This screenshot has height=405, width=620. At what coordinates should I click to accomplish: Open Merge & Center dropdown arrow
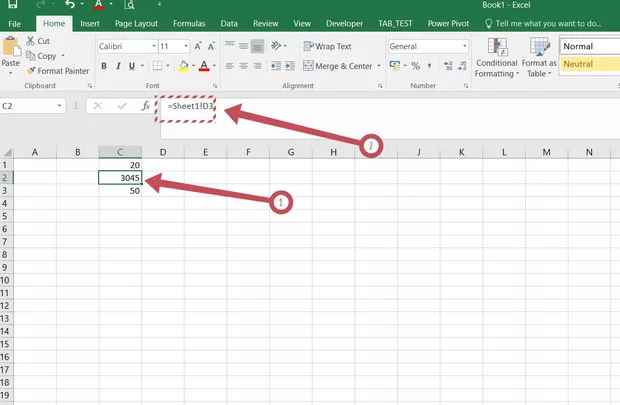click(x=379, y=66)
